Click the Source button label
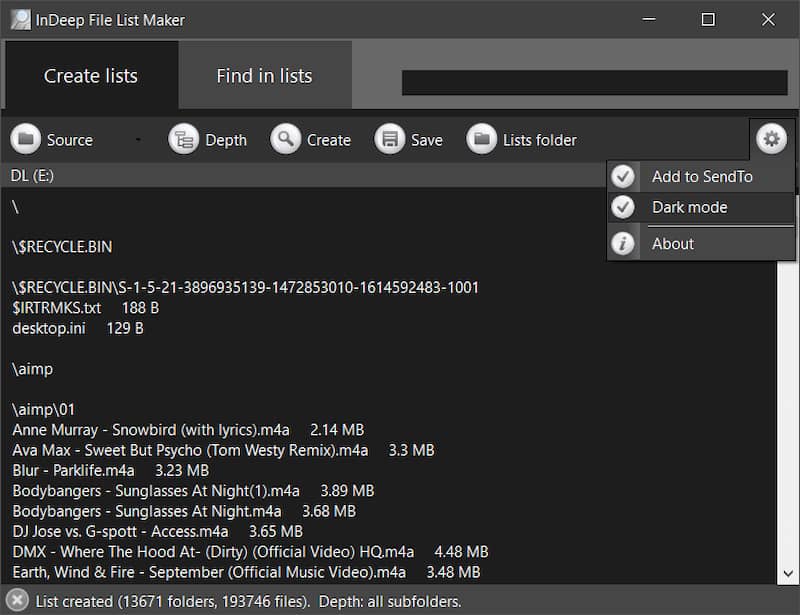Viewport: 800px width, 615px height. point(70,140)
